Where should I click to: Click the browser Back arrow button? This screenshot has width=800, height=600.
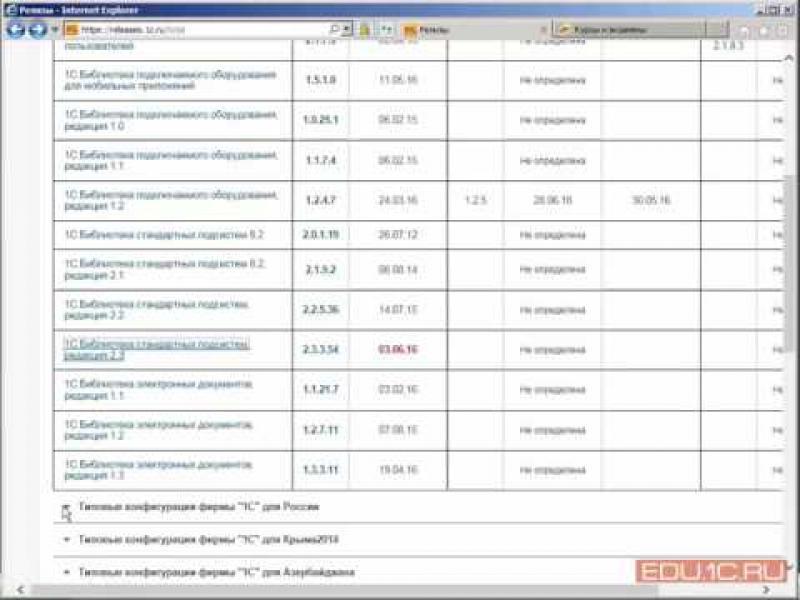(14, 29)
